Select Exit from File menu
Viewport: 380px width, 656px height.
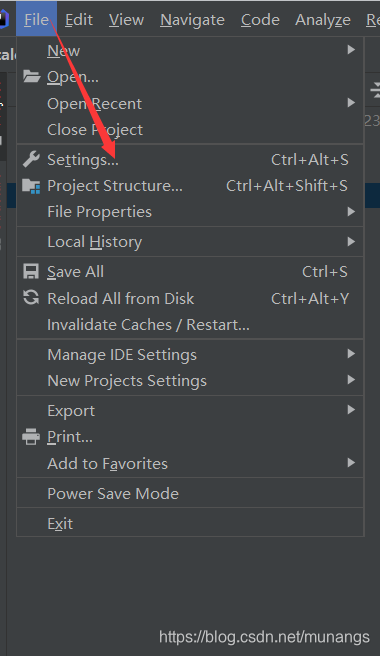pyautogui.click(x=190, y=523)
